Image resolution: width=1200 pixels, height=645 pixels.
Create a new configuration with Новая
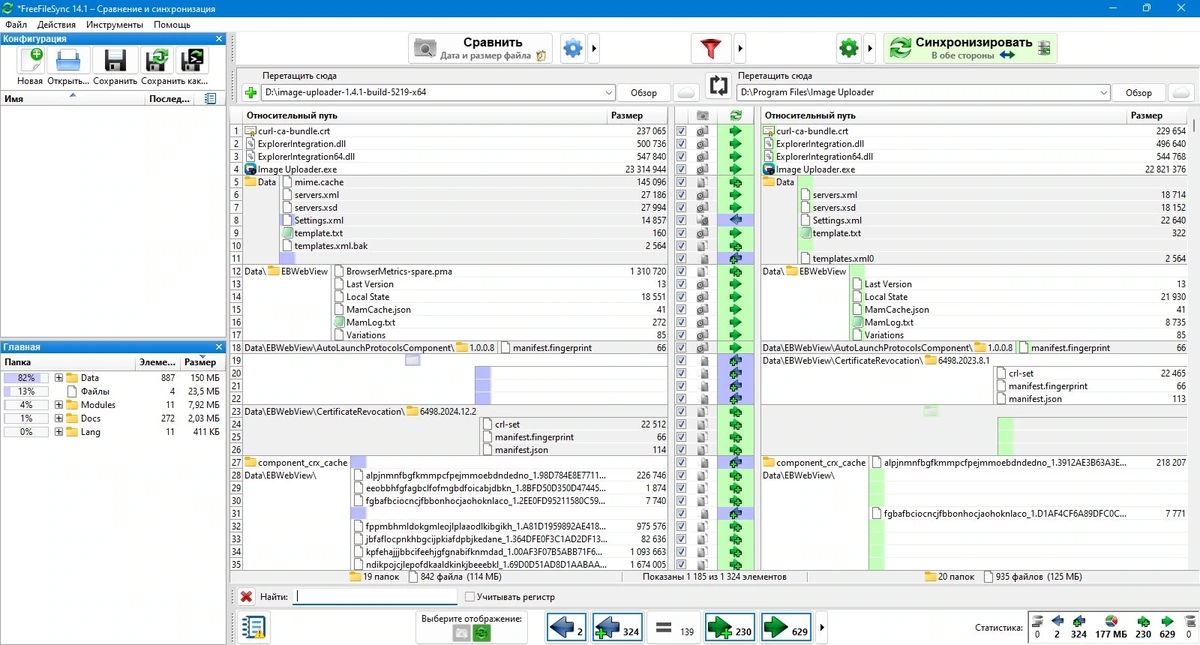click(x=30, y=60)
